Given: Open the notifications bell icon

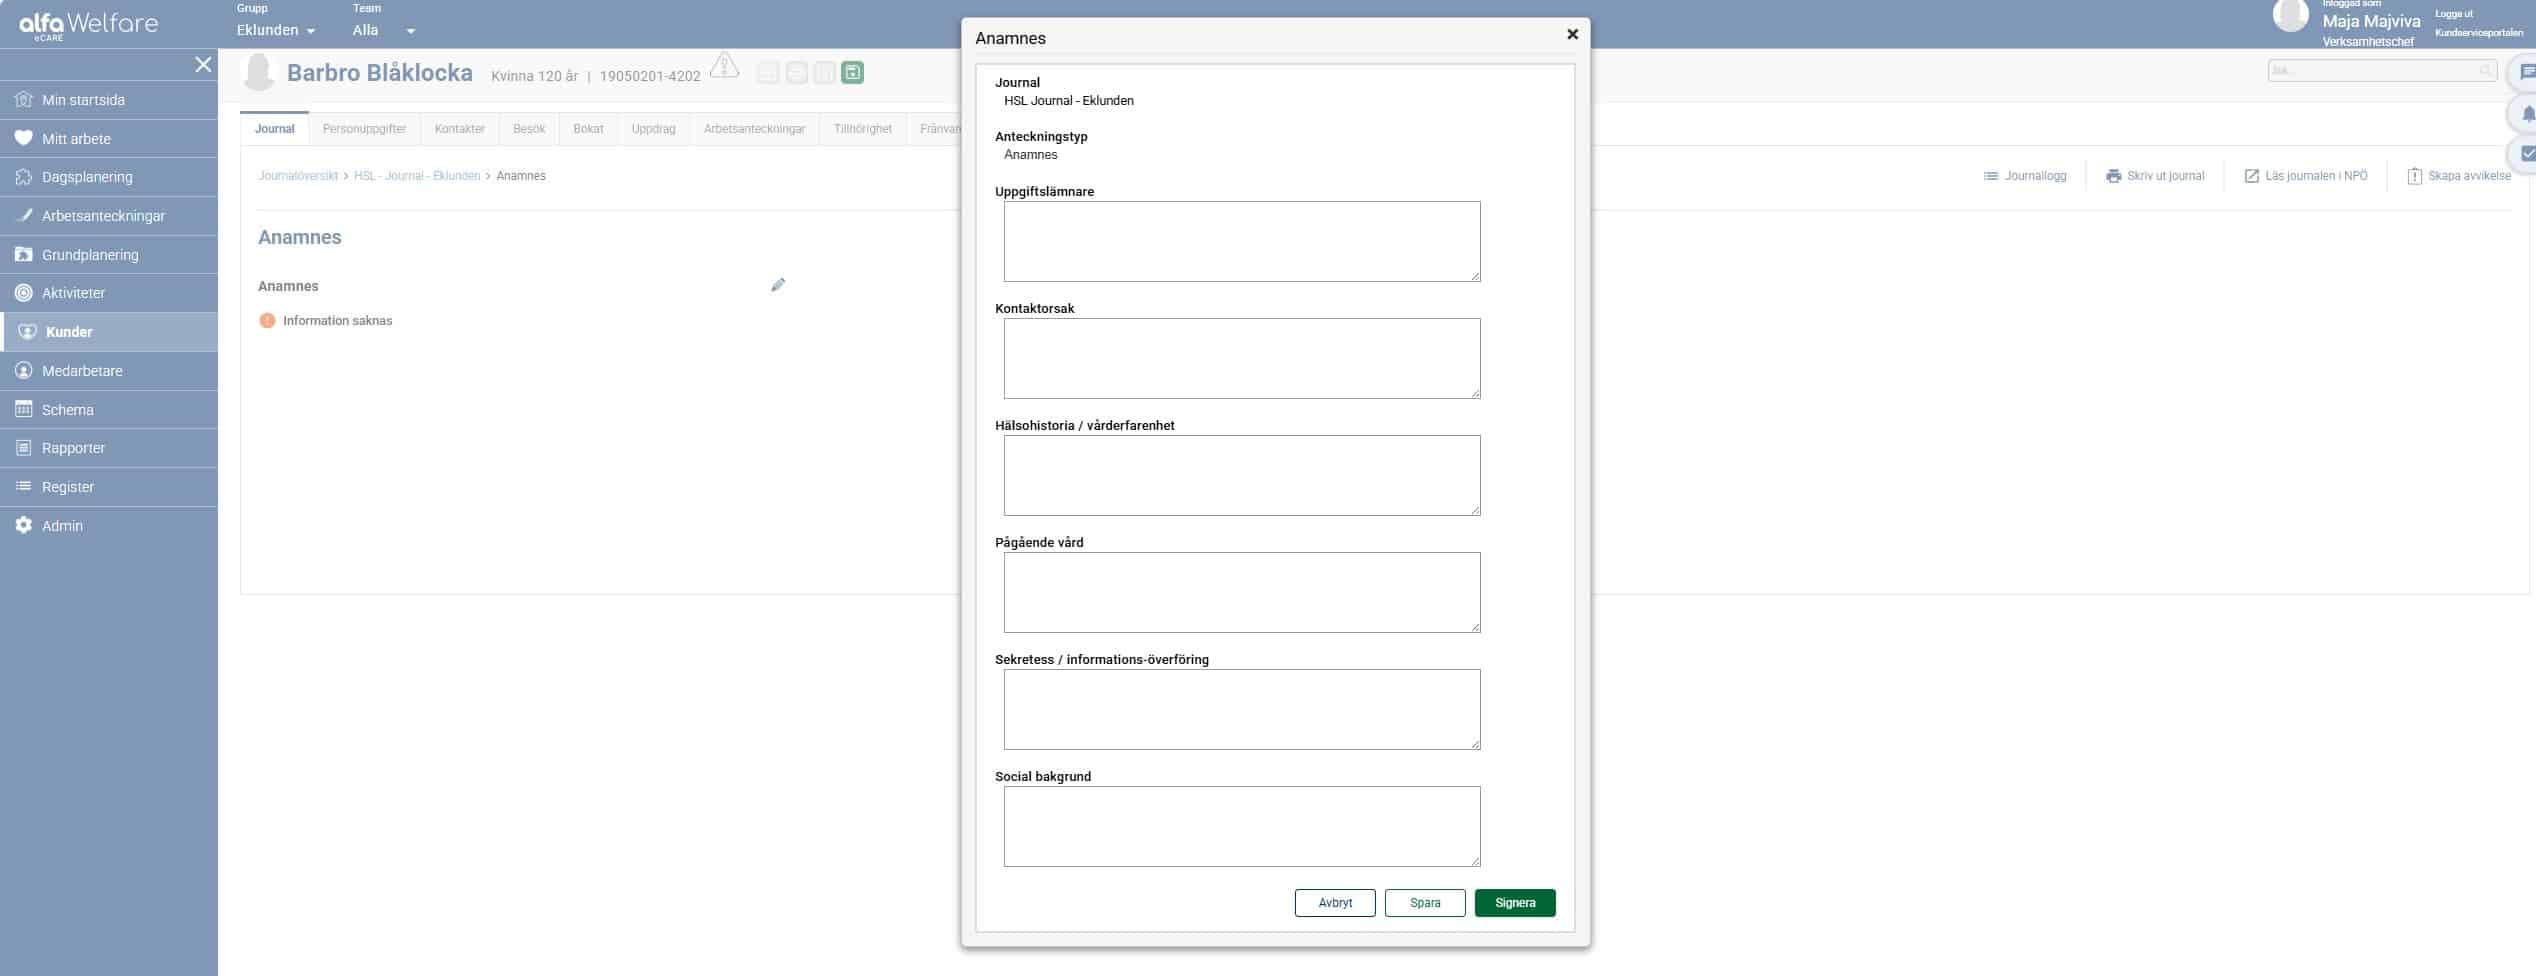Looking at the screenshot, I should tap(2526, 114).
